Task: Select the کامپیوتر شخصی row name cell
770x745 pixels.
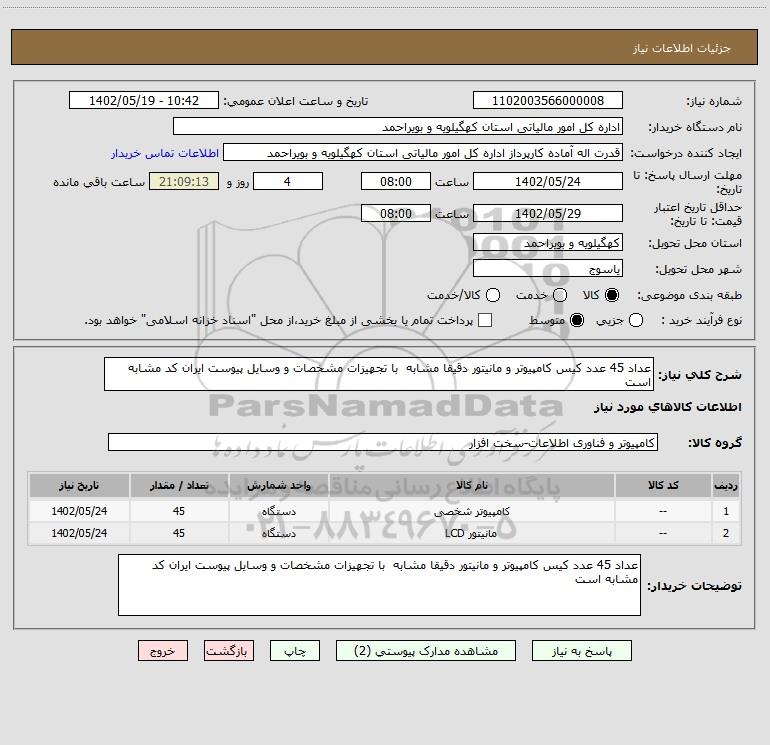Action: click(471, 511)
